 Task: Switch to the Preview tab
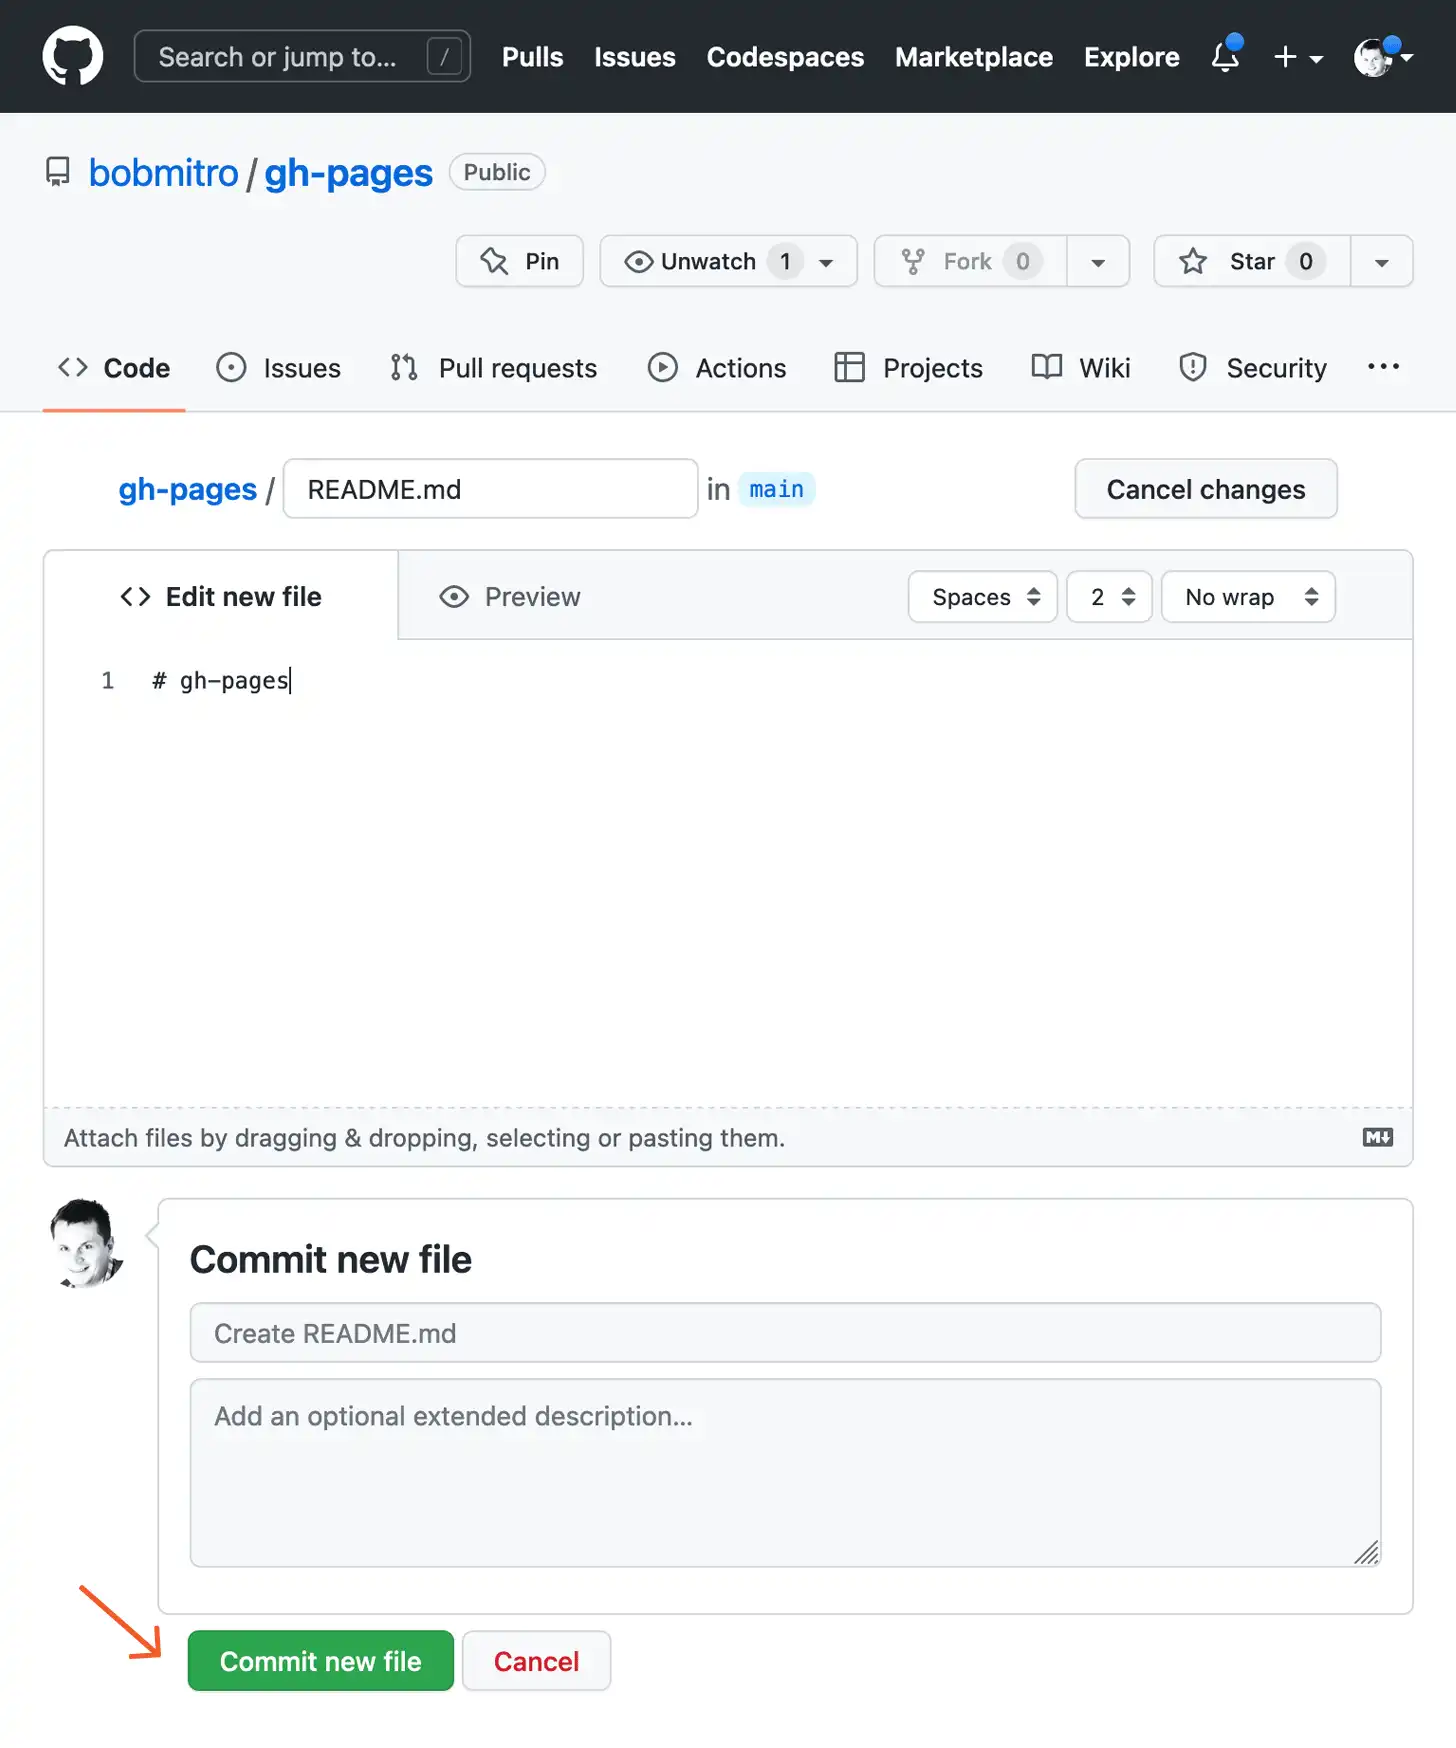pos(510,597)
